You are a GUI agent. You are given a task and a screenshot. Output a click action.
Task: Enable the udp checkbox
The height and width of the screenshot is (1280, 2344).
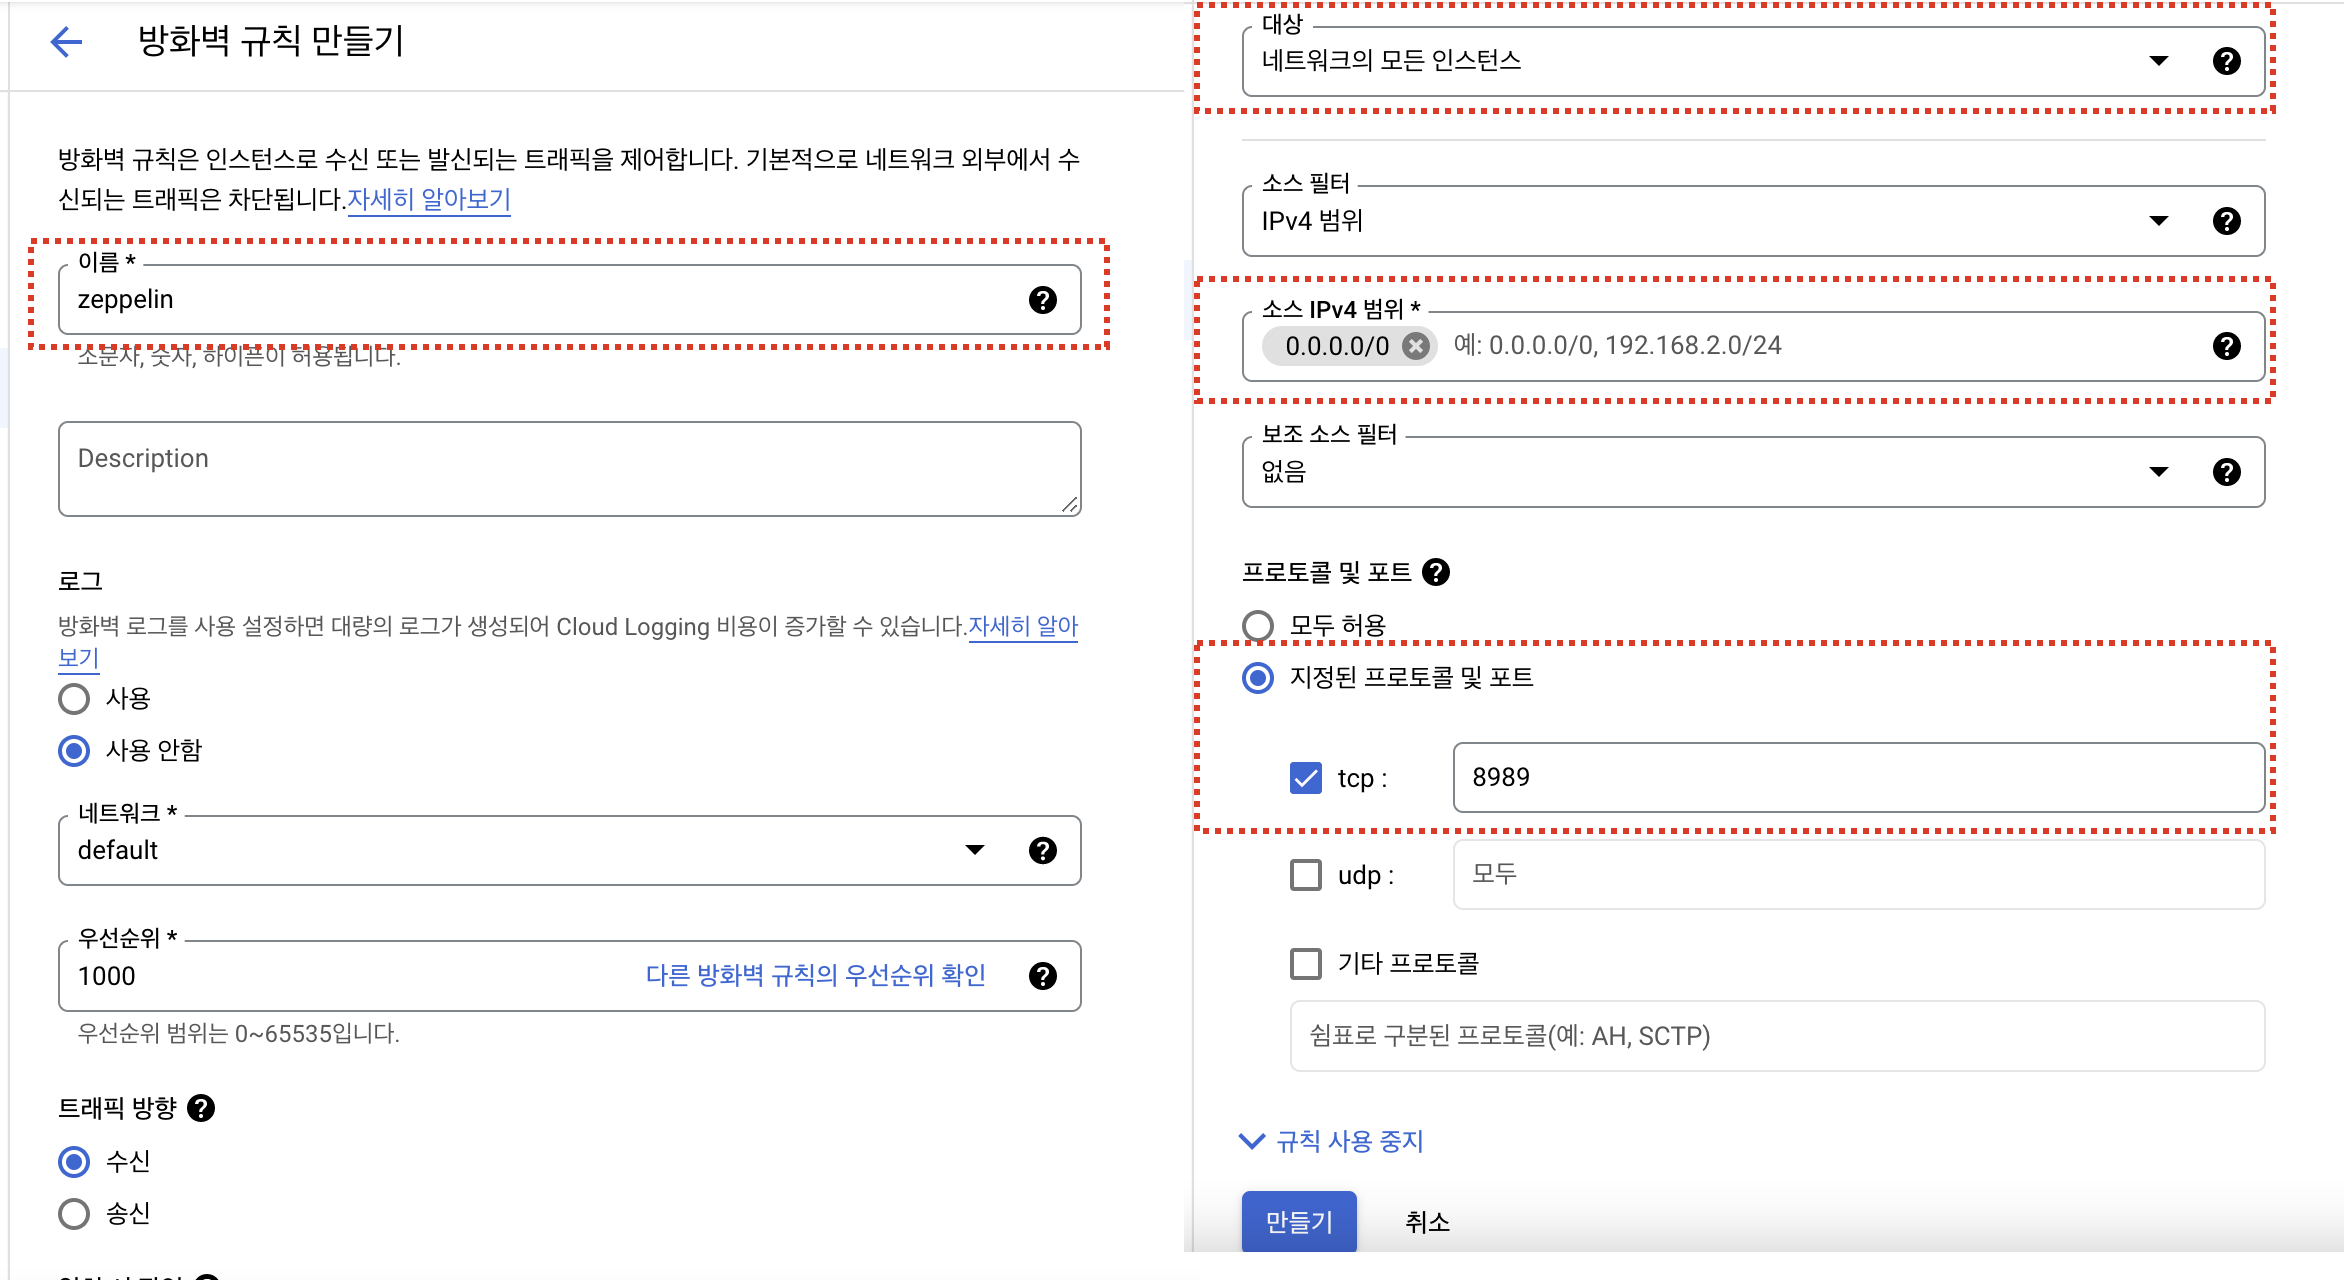tap(1306, 875)
